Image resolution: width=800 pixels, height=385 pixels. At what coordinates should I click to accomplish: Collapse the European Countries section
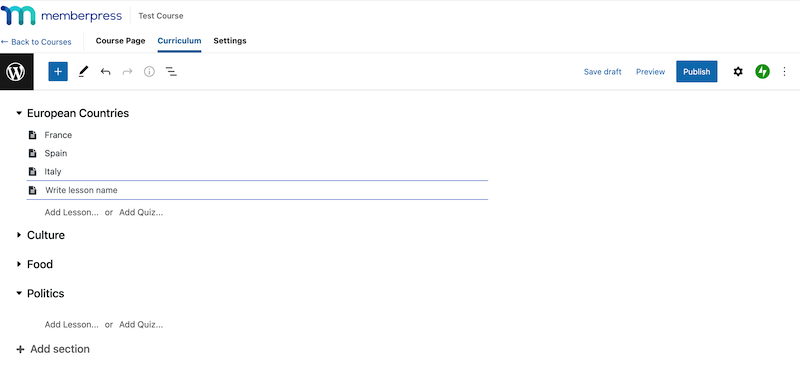coord(19,113)
